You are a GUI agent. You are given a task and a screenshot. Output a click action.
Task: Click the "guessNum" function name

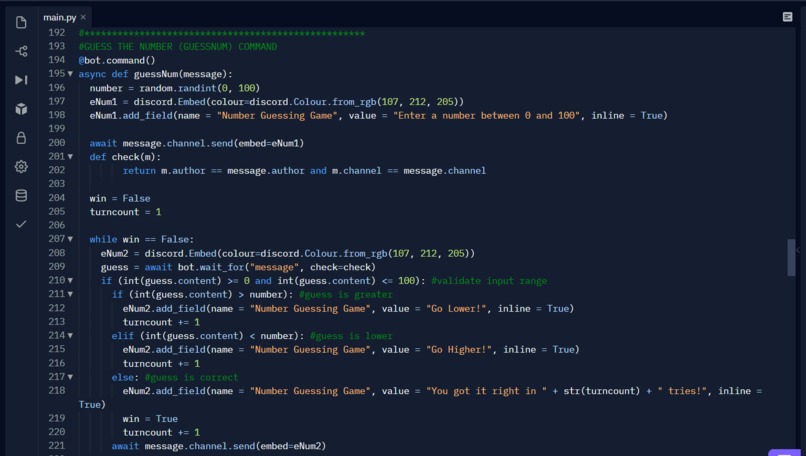click(x=156, y=75)
